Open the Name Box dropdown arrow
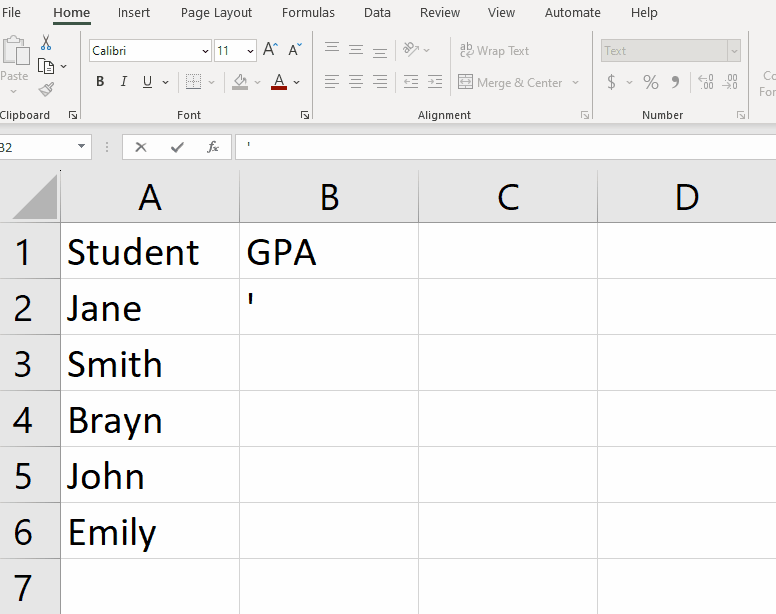The width and height of the screenshot is (776, 614). coord(81,146)
